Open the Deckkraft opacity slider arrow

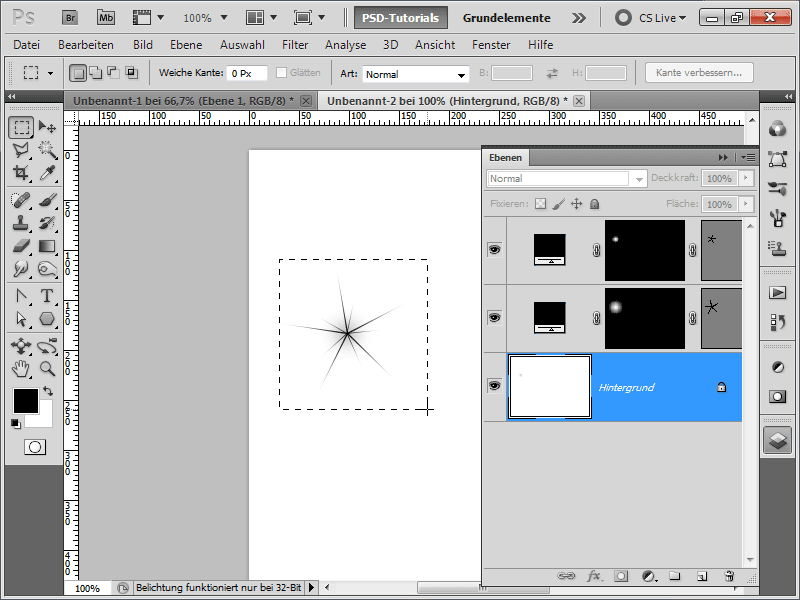pos(745,178)
